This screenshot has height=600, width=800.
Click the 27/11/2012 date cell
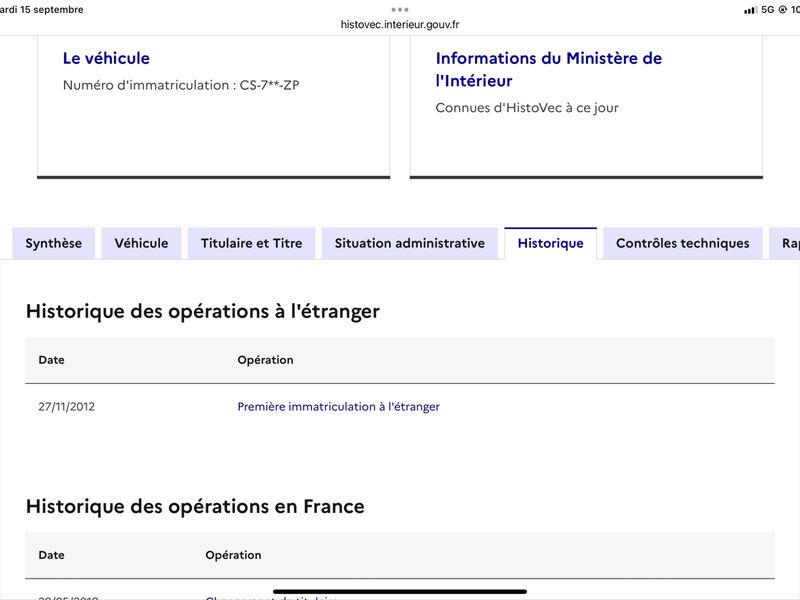[66, 407]
